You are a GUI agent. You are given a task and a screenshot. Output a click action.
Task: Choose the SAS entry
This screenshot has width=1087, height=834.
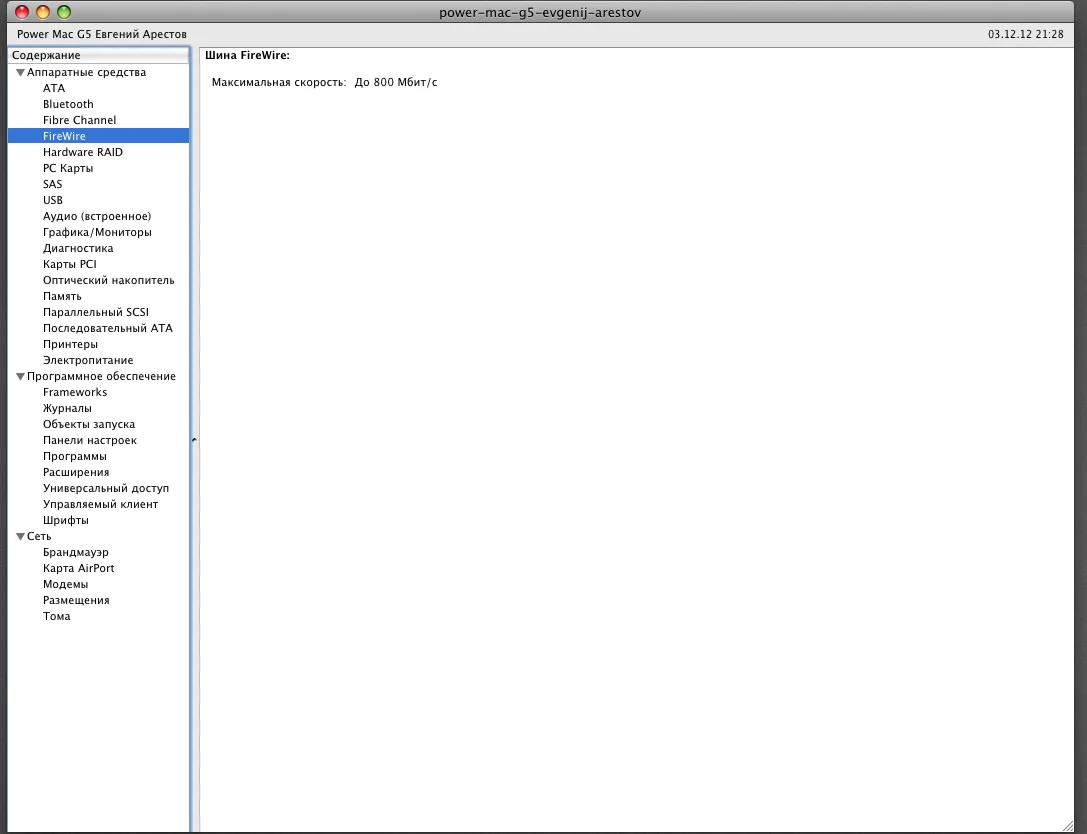tap(53, 184)
